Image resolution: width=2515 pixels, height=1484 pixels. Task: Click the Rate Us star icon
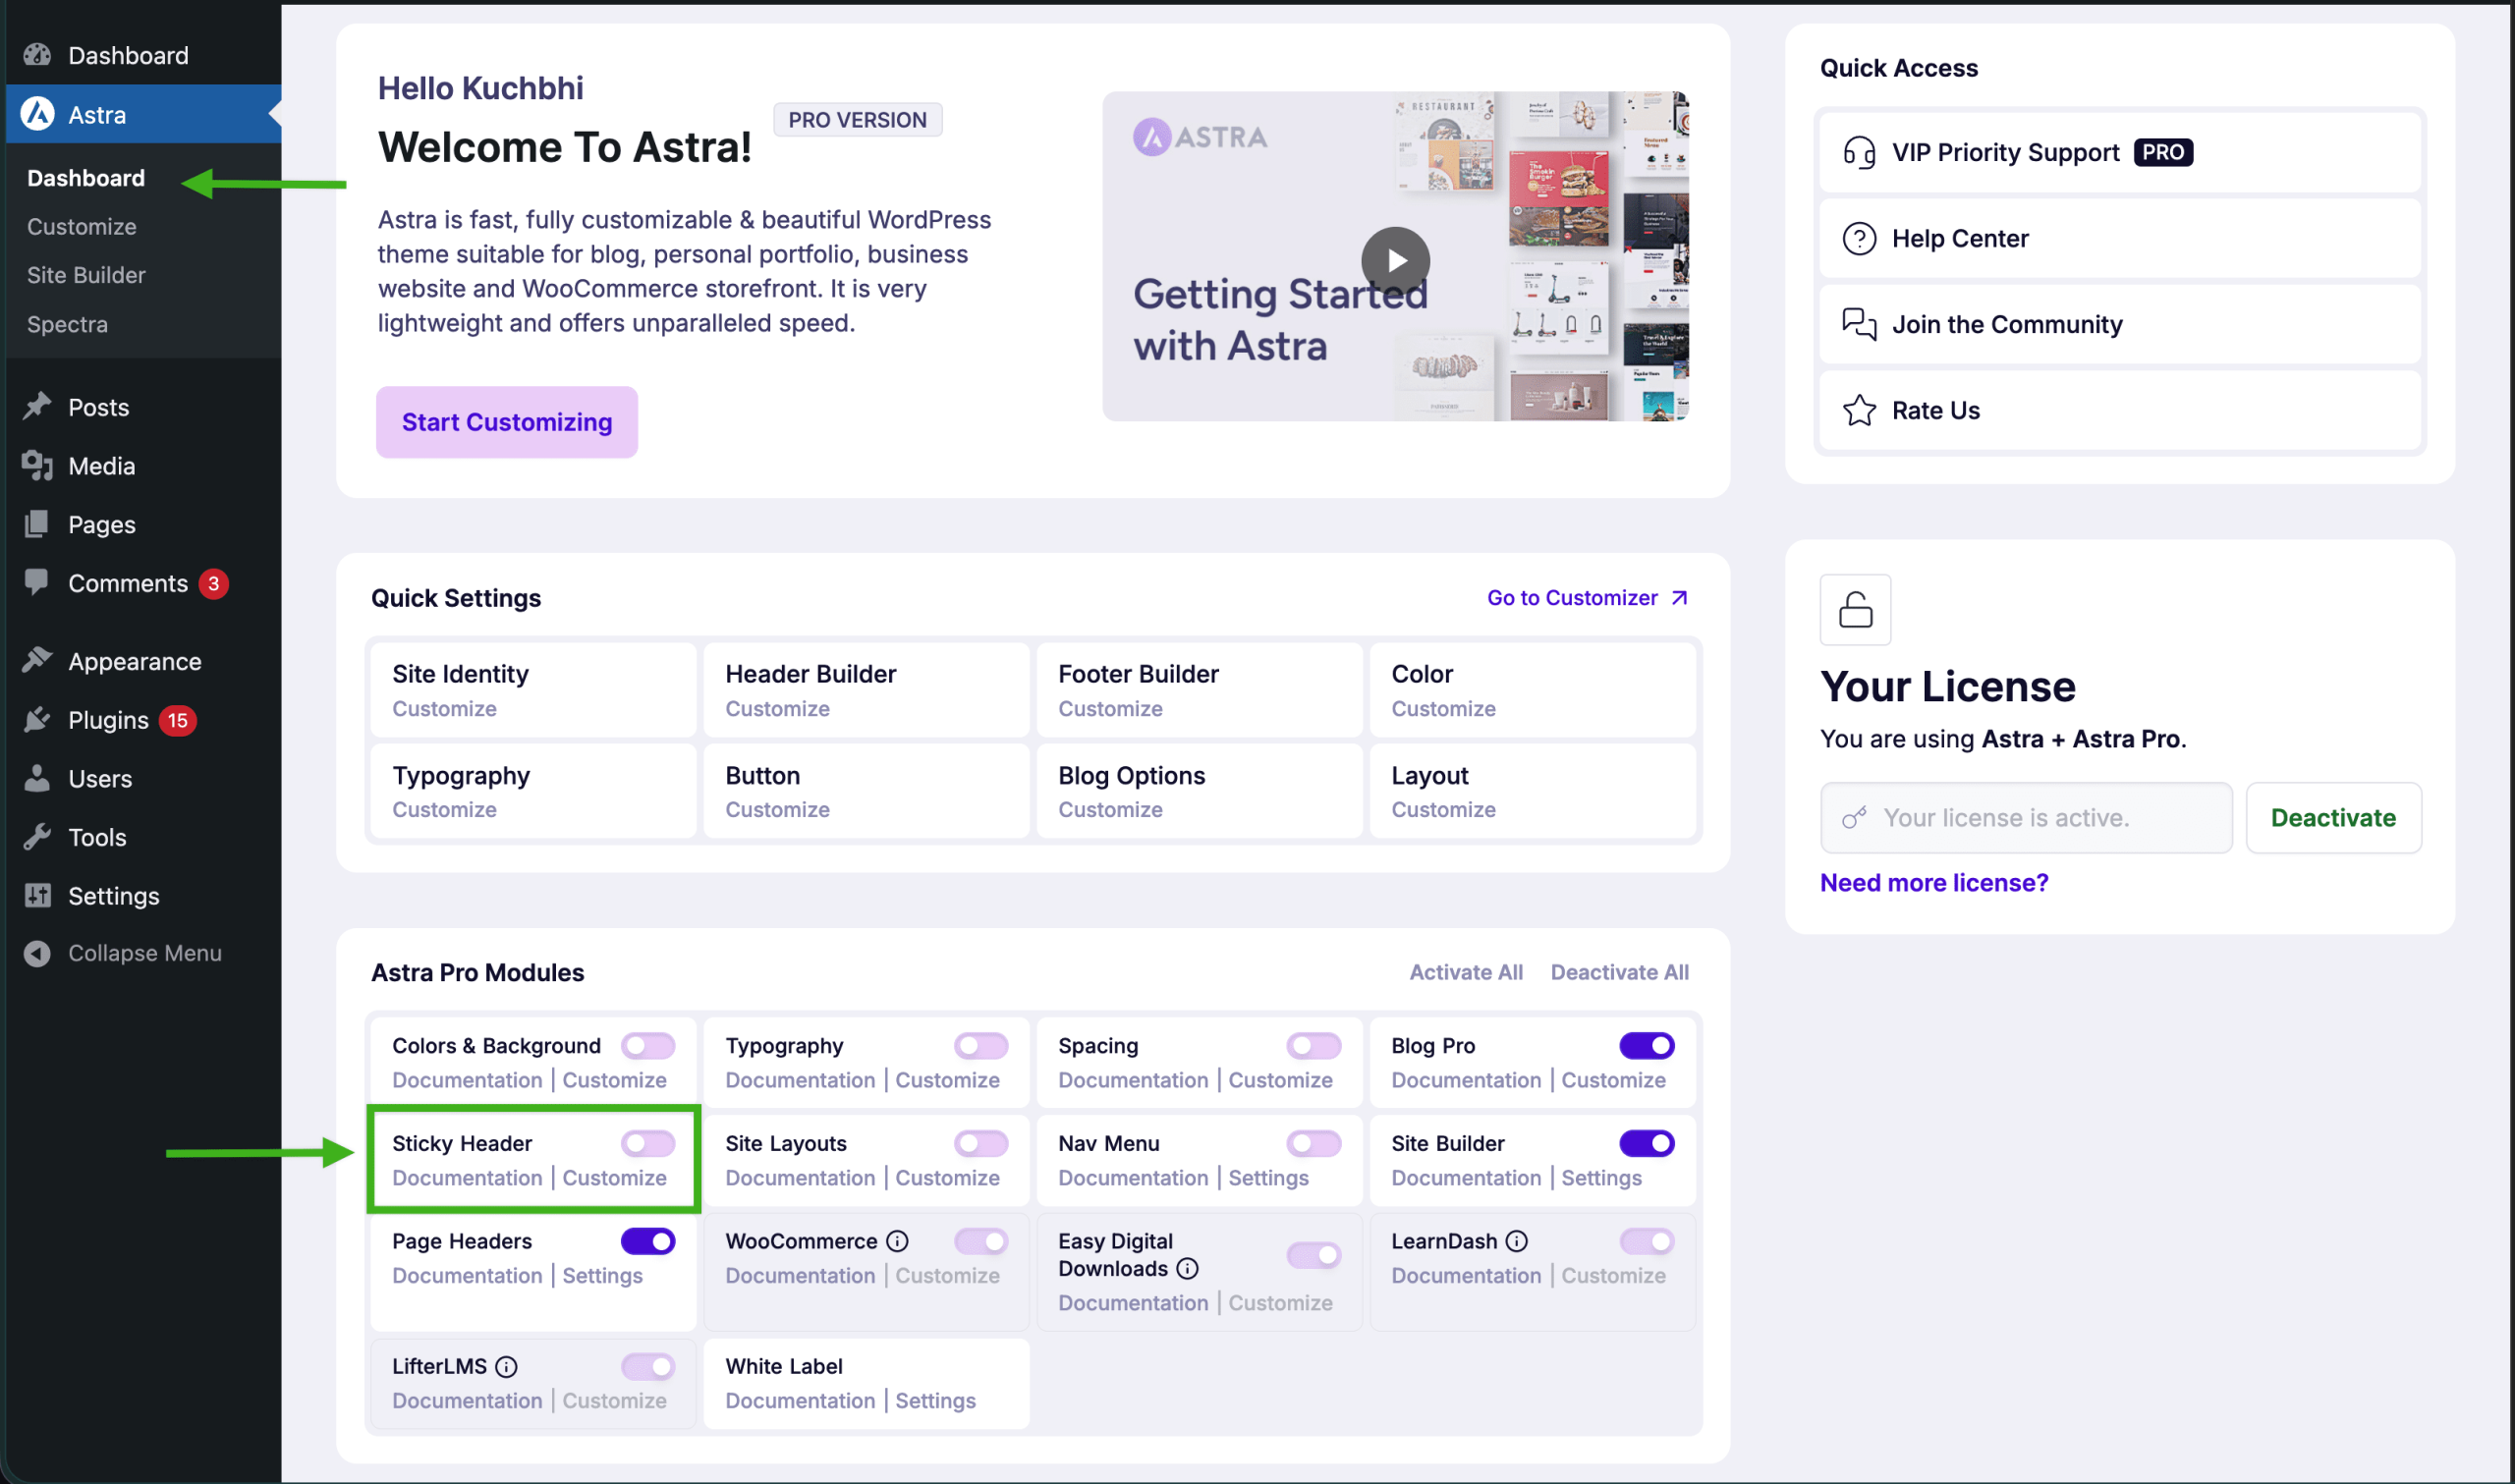pos(1858,410)
